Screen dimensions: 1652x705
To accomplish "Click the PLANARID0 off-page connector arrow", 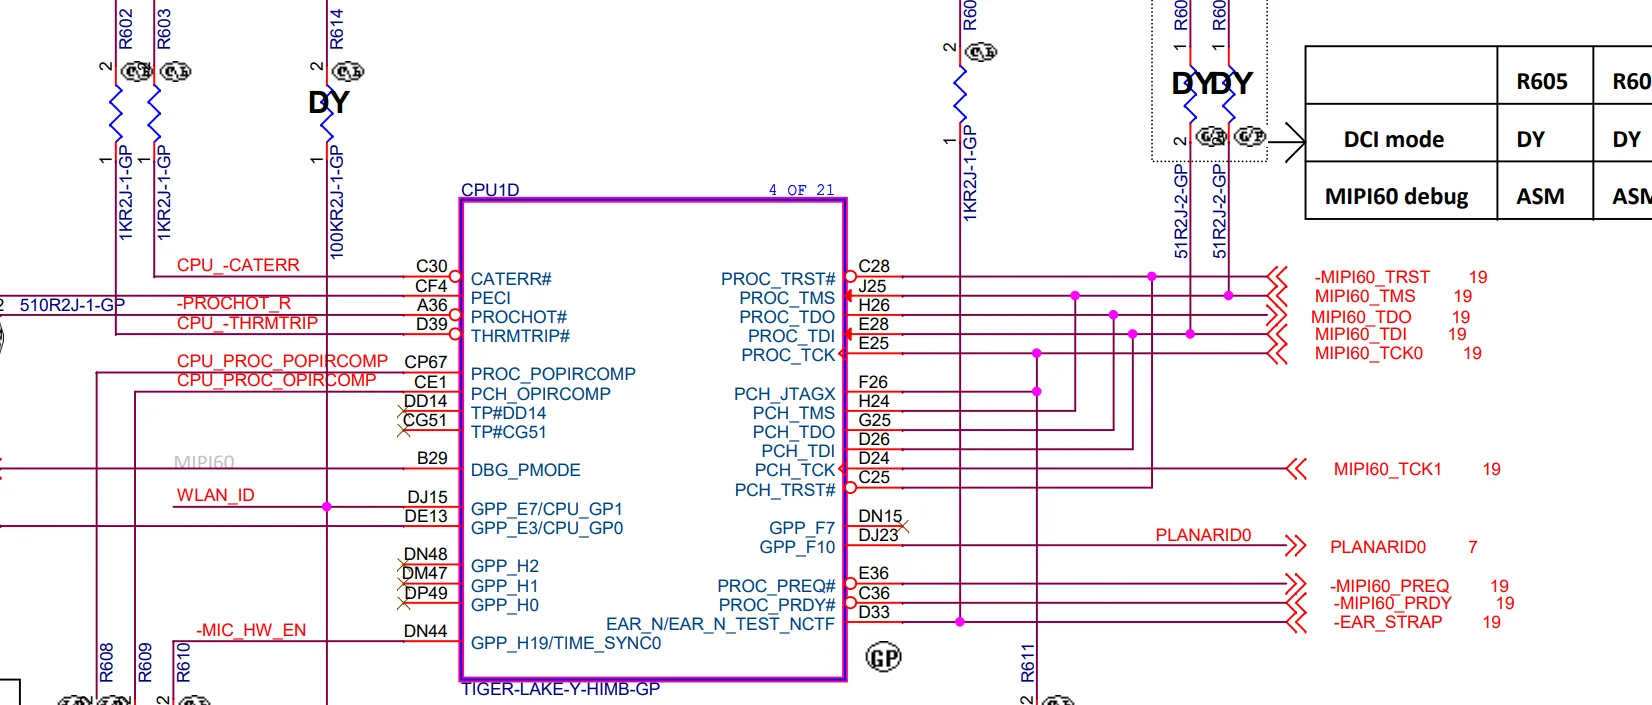I will (x=1295, y=546).
